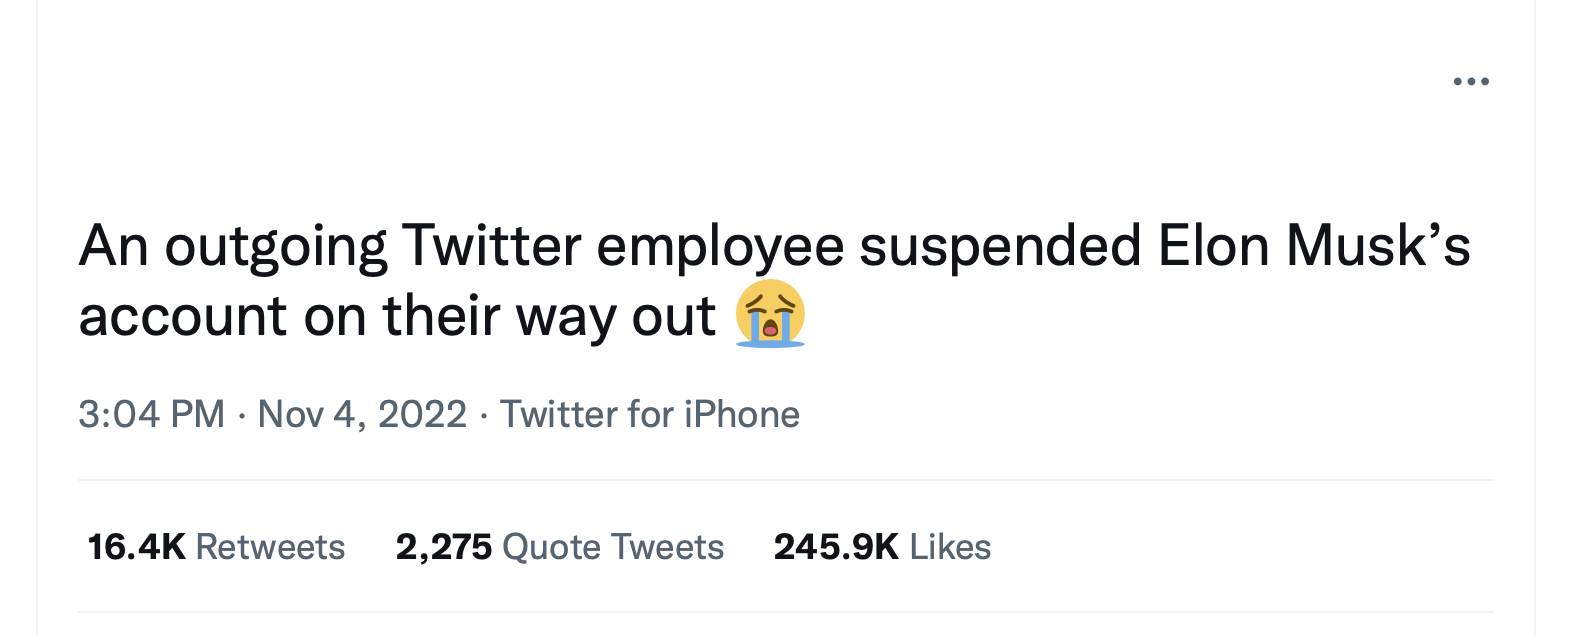Screen dimensions: 1576x636
Task: Click the 245.9K likes count number
Action: pos(837,547)
